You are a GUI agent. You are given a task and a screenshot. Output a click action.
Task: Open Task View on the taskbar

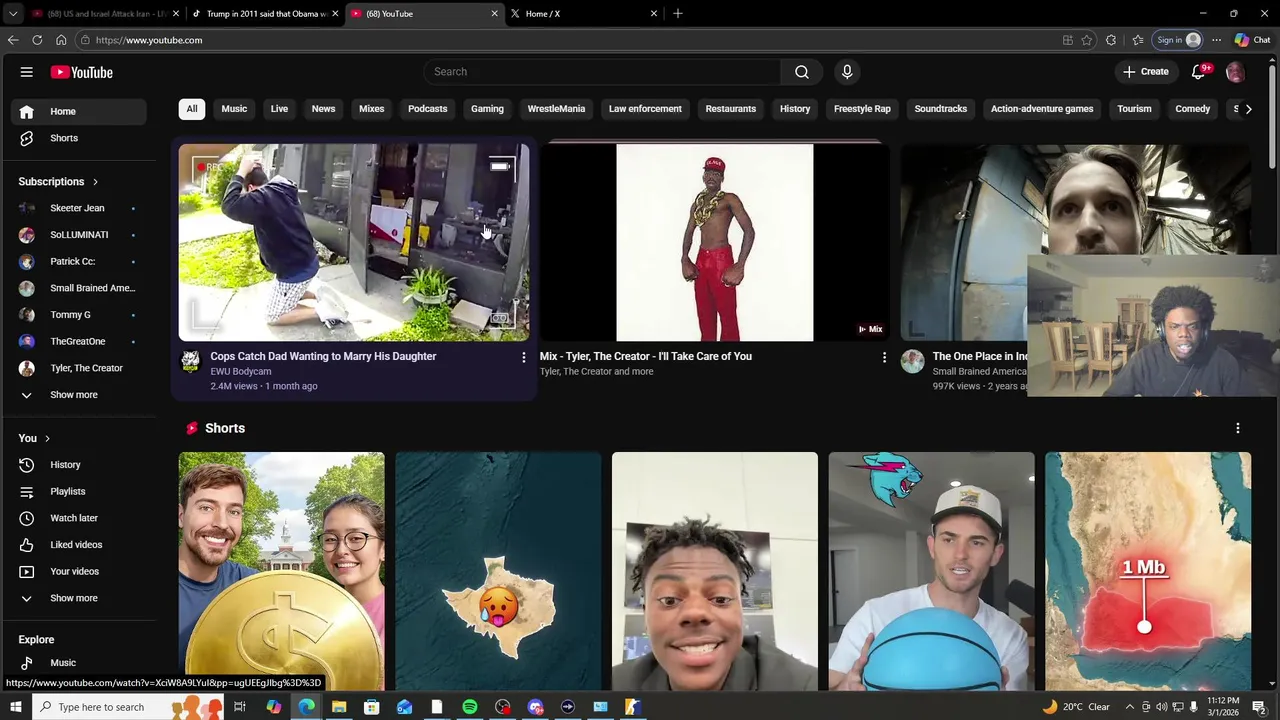coord(240,707)
